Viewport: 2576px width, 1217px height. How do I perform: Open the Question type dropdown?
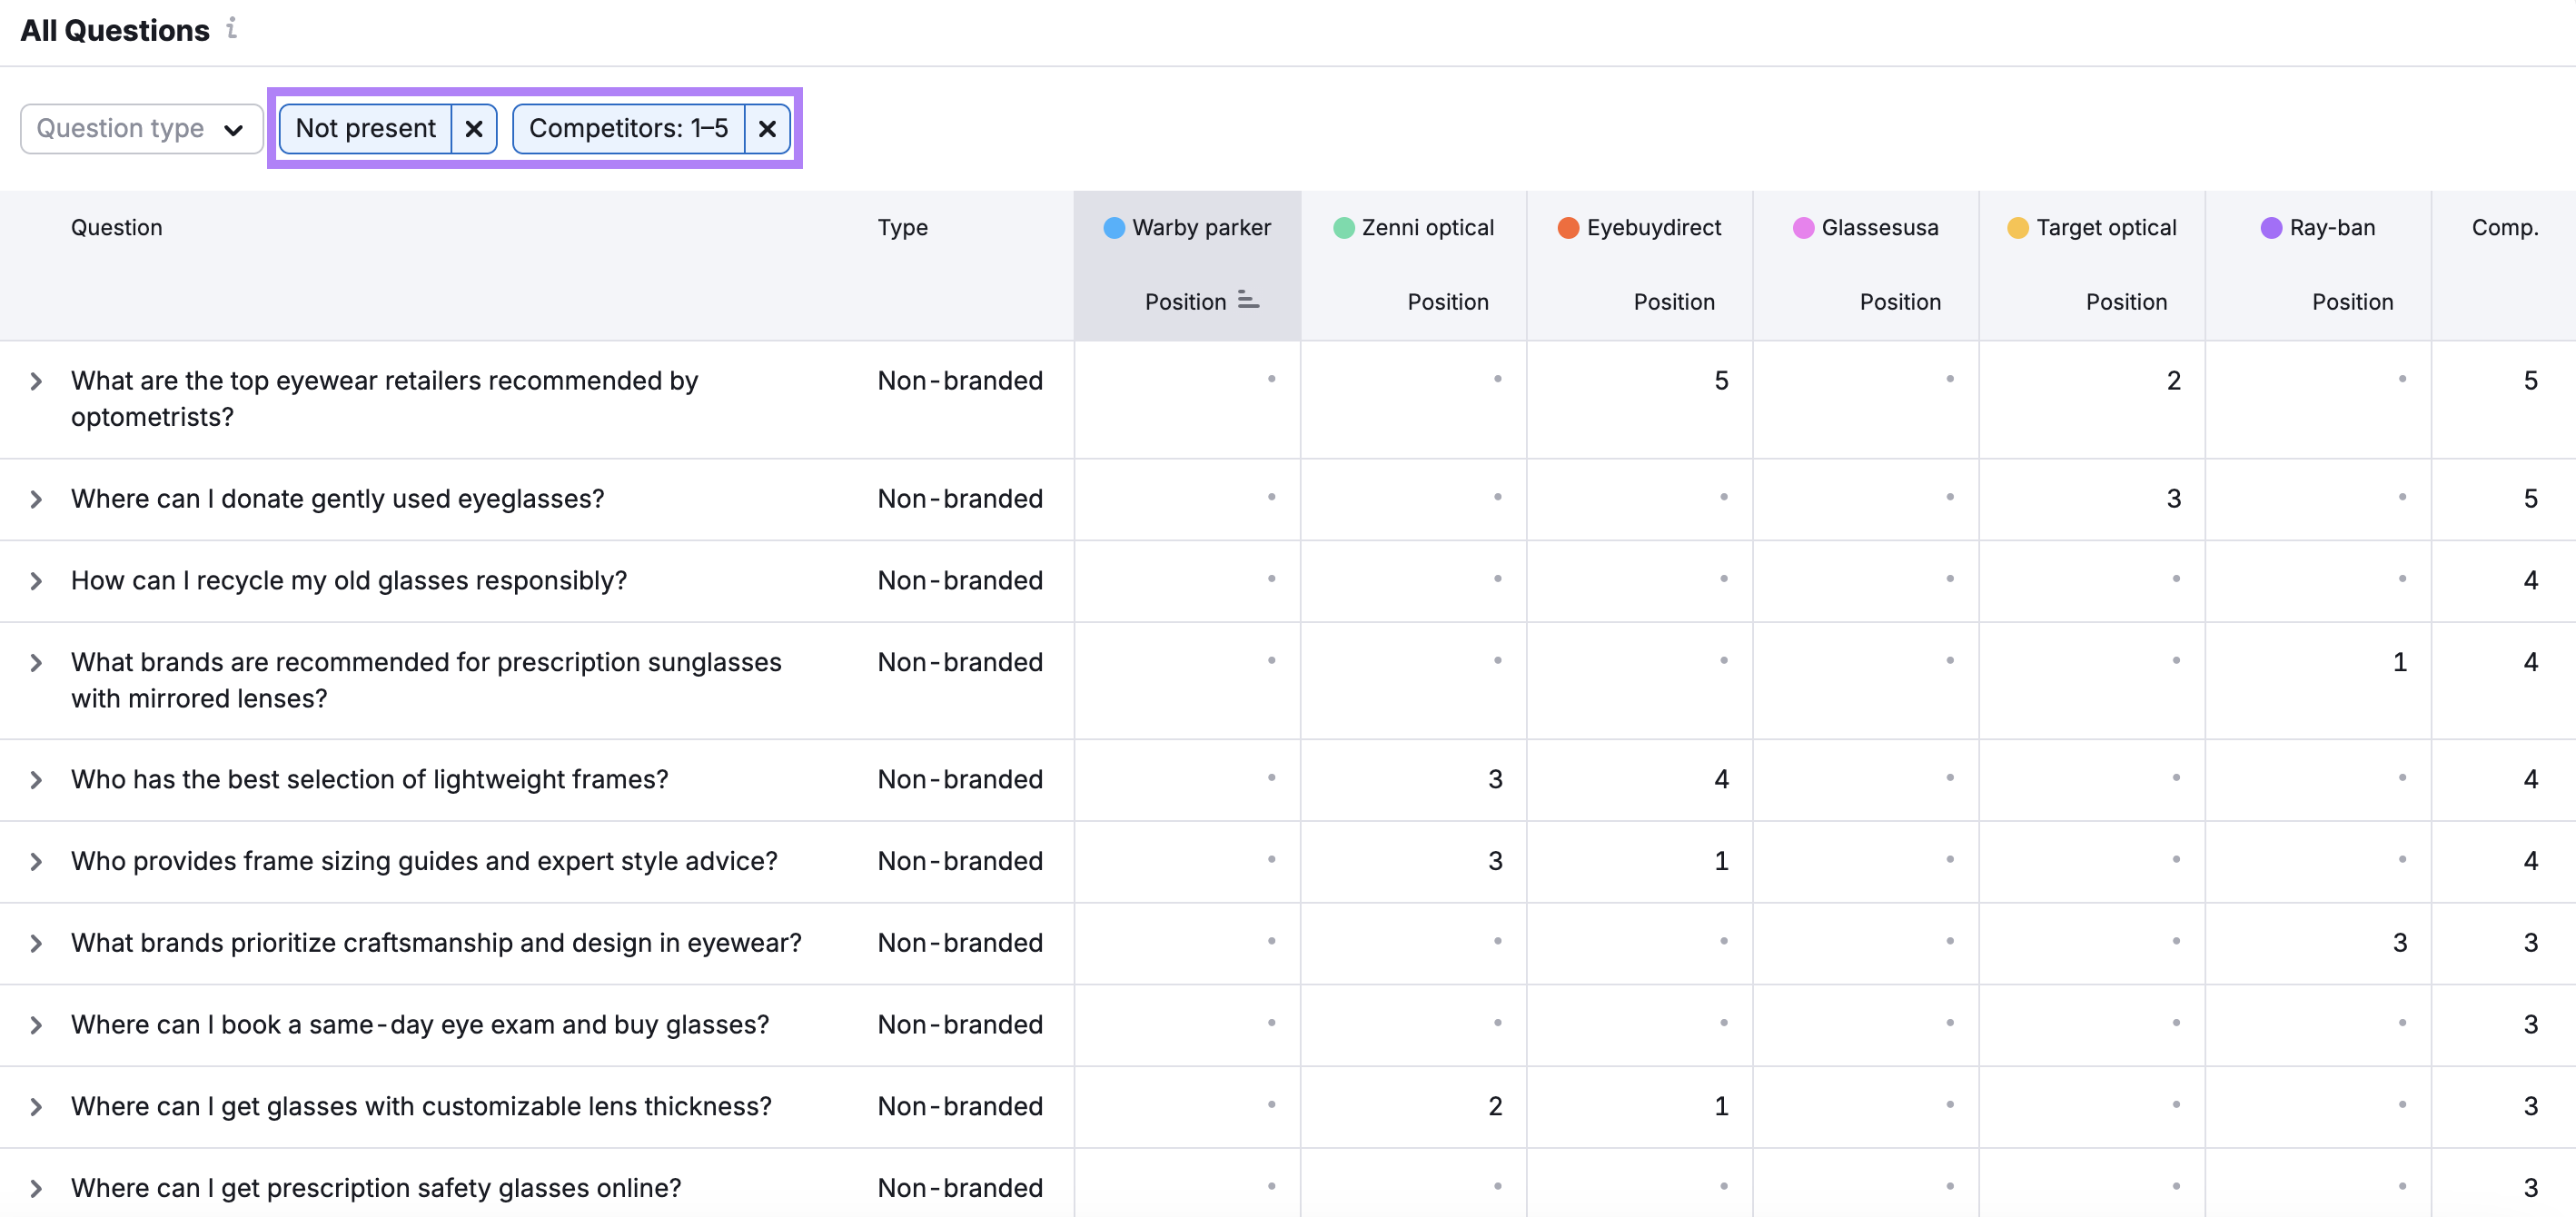(x=141, y=129)
